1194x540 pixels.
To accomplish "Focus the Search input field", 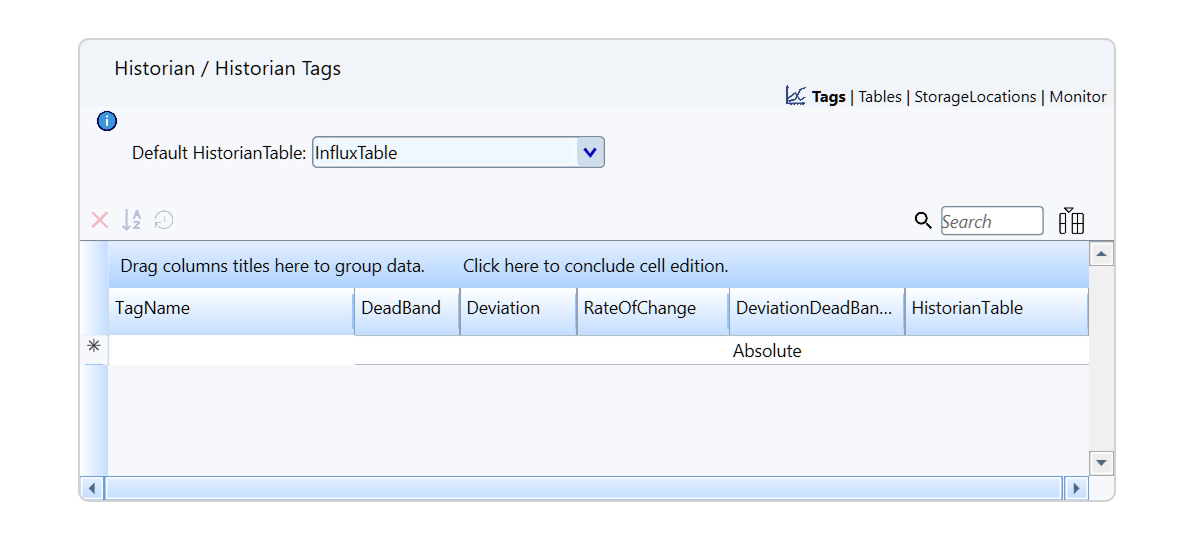I will tap(992, 221).
